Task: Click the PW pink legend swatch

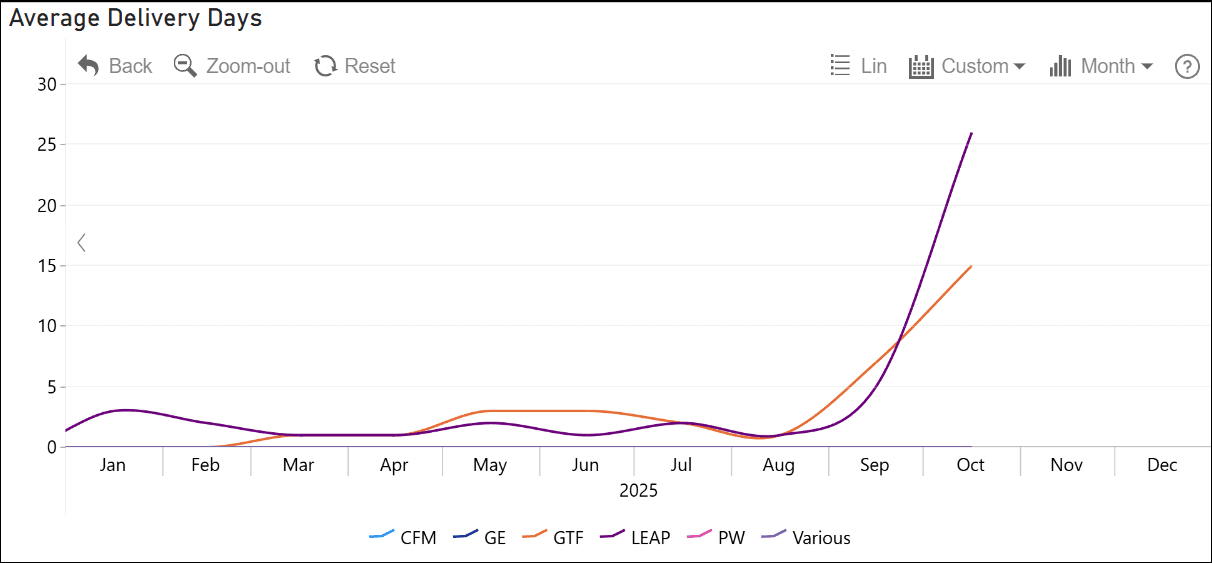Action: coord(701,537)
